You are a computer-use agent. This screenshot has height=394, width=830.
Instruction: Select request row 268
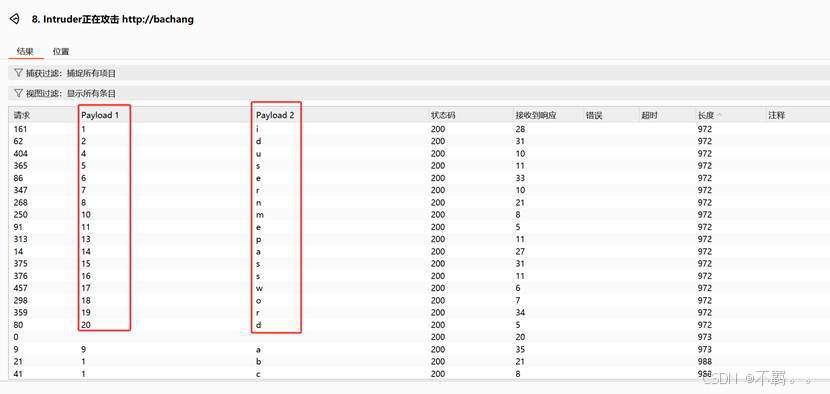(419, 202)
